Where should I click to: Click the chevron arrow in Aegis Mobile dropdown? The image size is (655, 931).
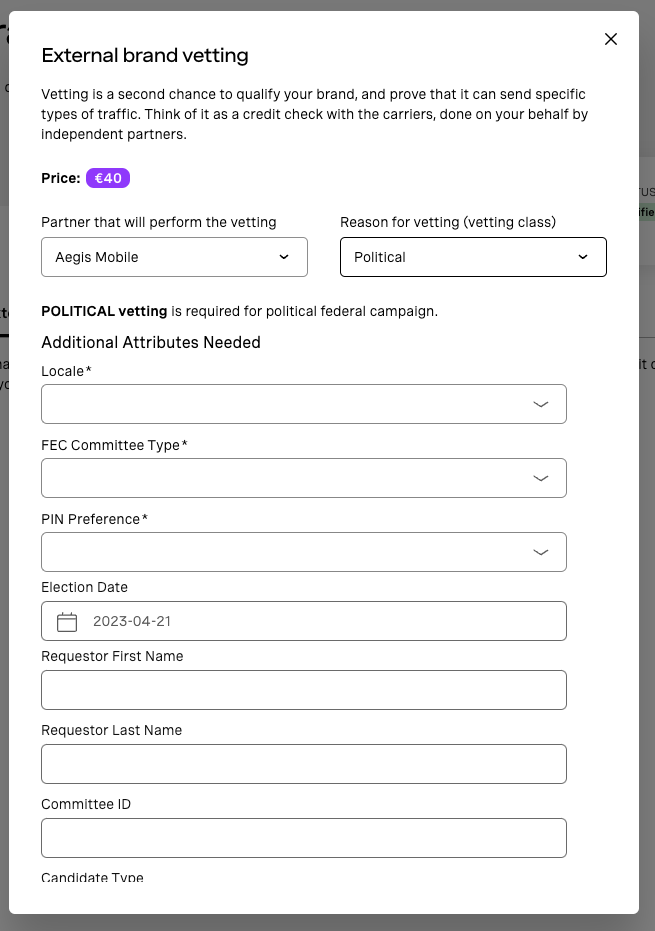[x=284, y=257]
